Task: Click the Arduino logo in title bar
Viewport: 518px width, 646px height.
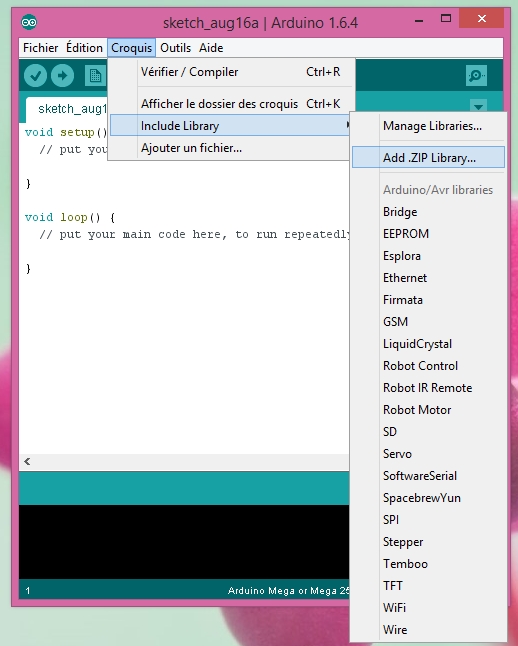Action: (x=29, y=22)
